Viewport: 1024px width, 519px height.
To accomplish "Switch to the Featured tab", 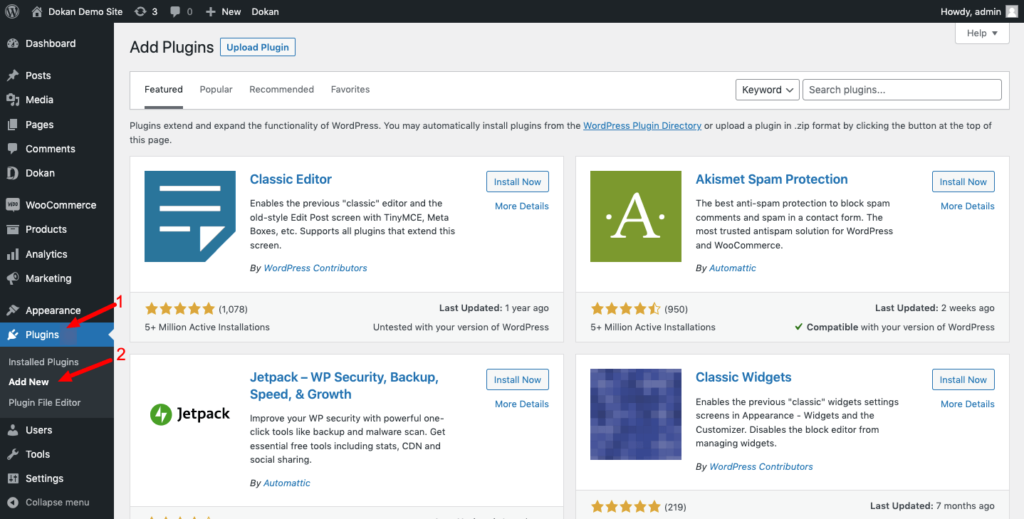I will (x=163, y=89).
